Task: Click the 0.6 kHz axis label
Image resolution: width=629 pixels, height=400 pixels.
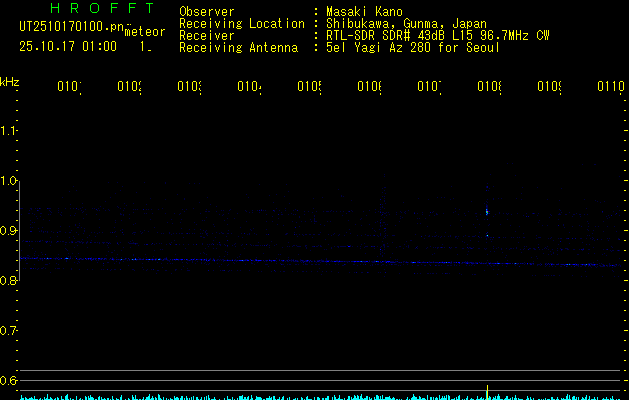Action: 10,381
